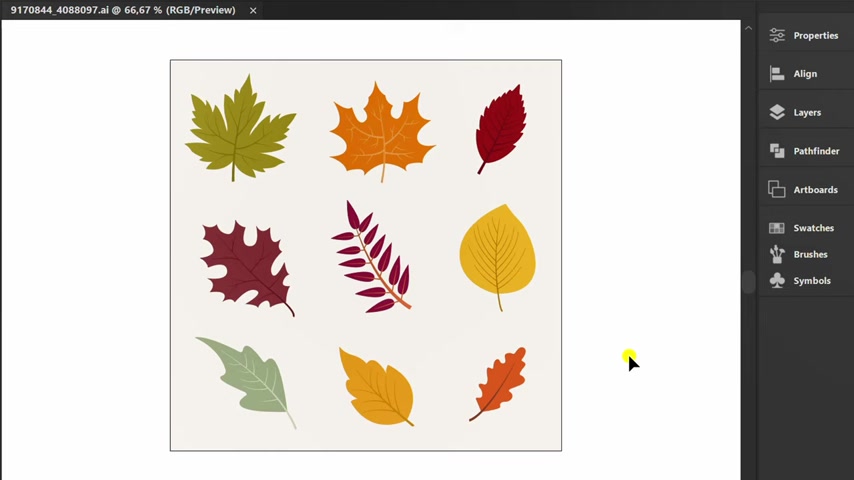The height and width of the screenshot is (480, 854).
Task: Select the orange maple leaf artwork
Action: 382,132
